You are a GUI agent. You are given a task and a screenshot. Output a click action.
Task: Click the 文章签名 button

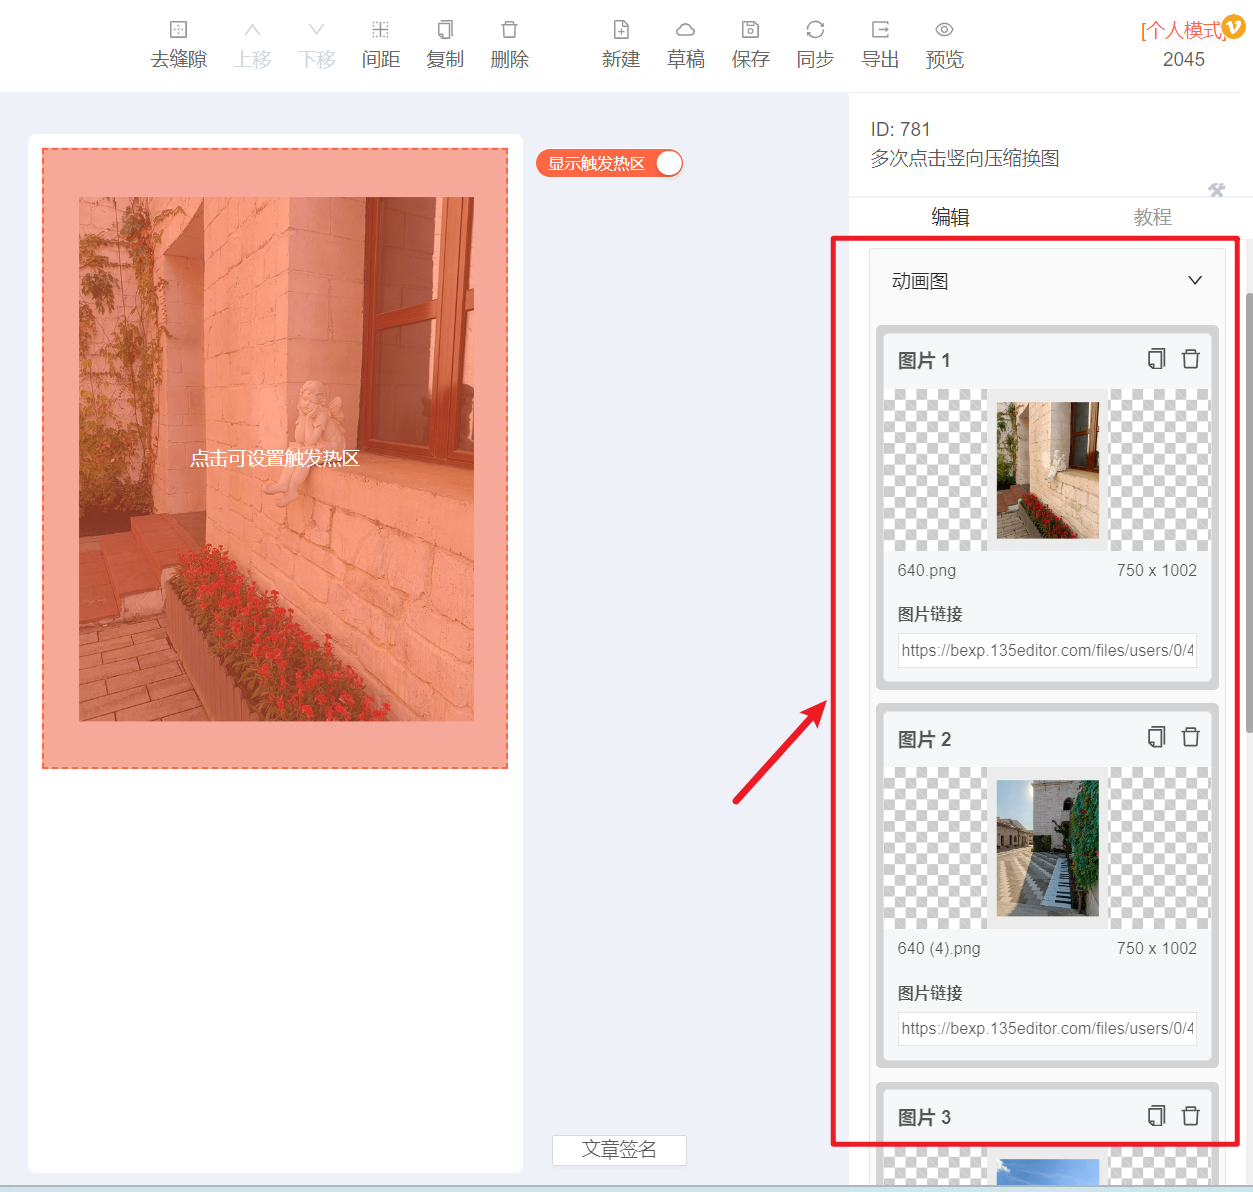pyautogui.click(x=619, y=1150)
